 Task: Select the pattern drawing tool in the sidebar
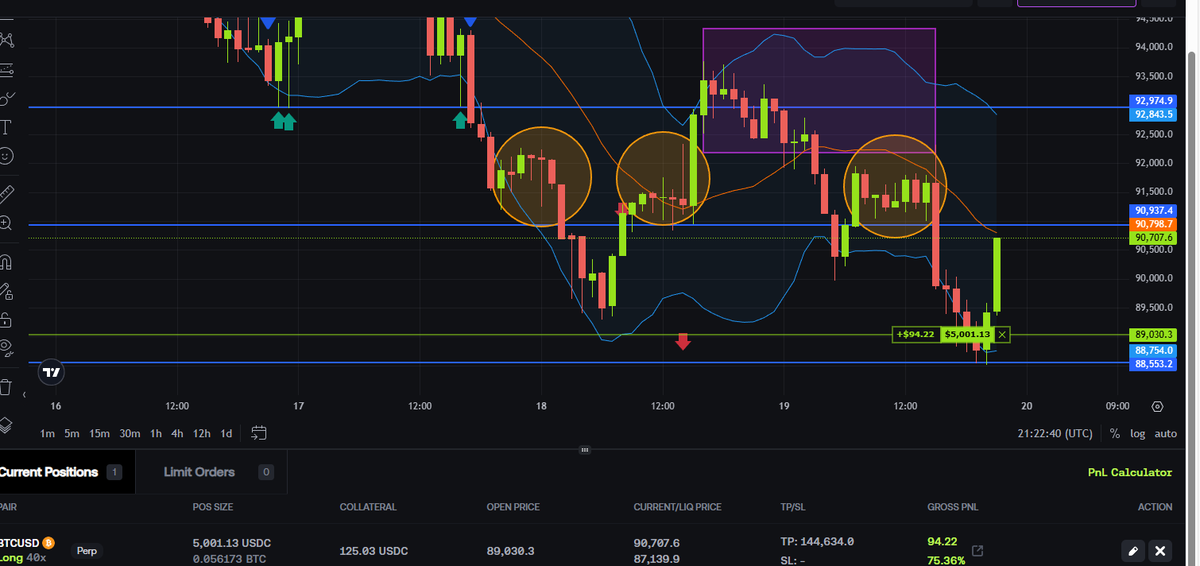pos(7,40)
